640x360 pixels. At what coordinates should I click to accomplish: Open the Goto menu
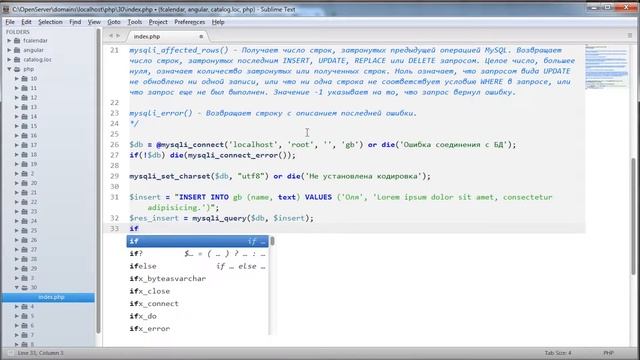(x=114, y=22)
